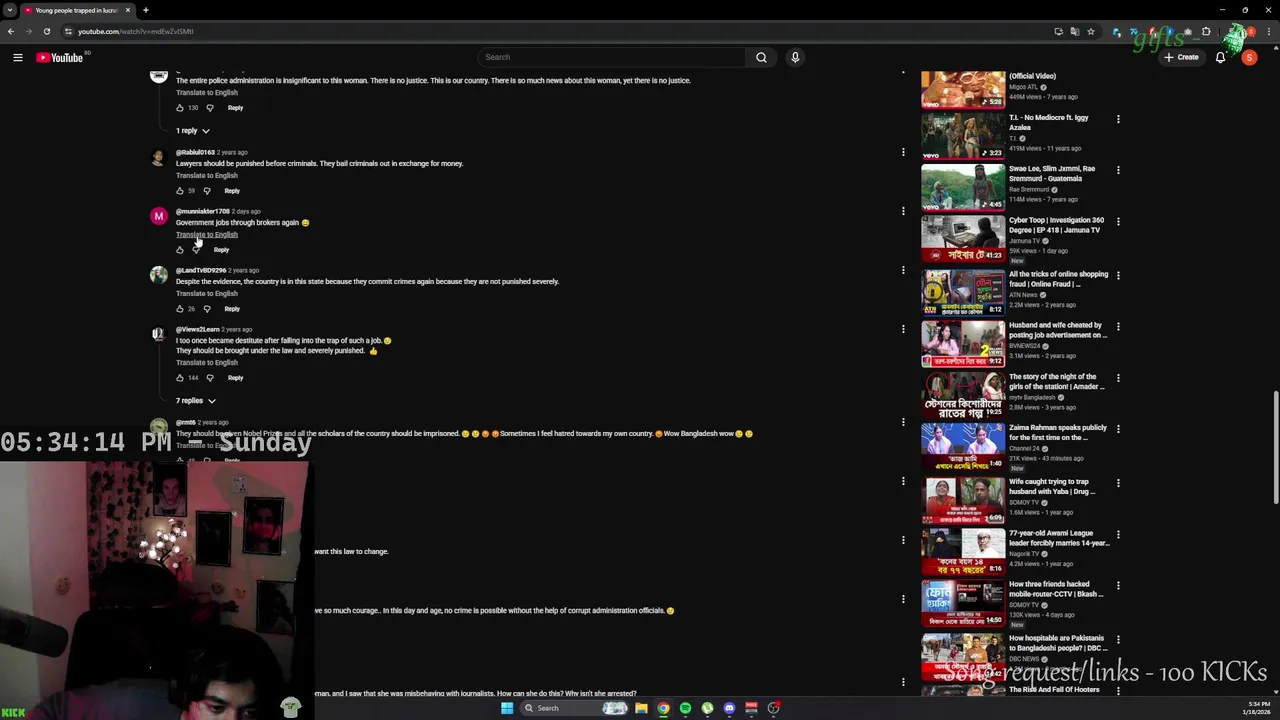Like the comment with 130 likes
This screenshot has width=1280, height=720.
(x=180, y=108)
